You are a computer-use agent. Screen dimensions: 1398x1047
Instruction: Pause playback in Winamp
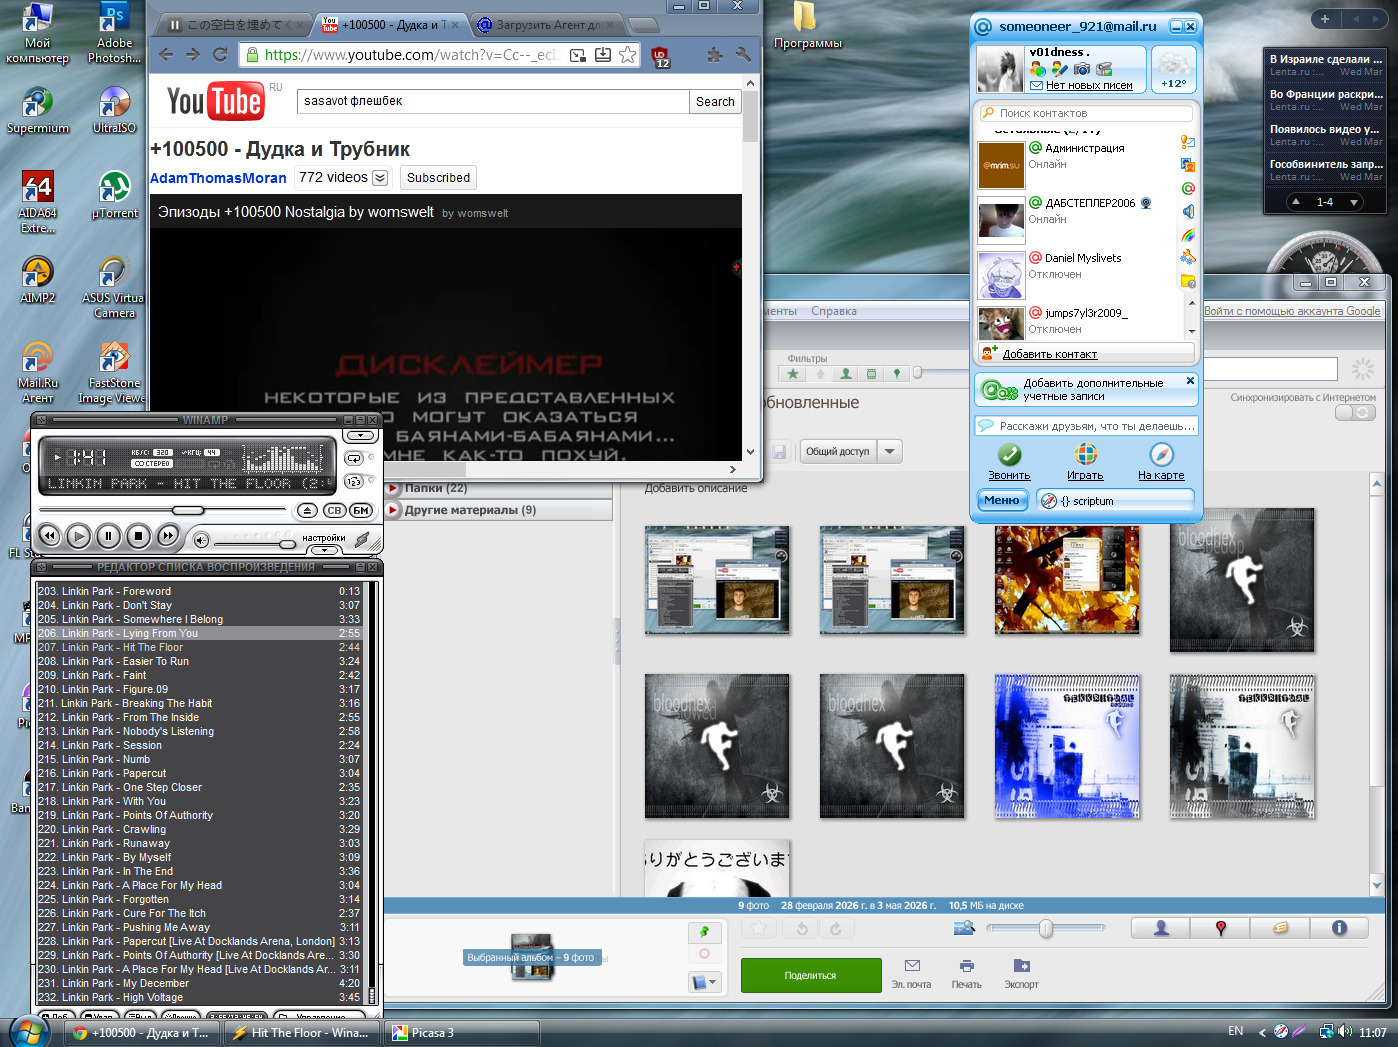(x=109, y=536)
